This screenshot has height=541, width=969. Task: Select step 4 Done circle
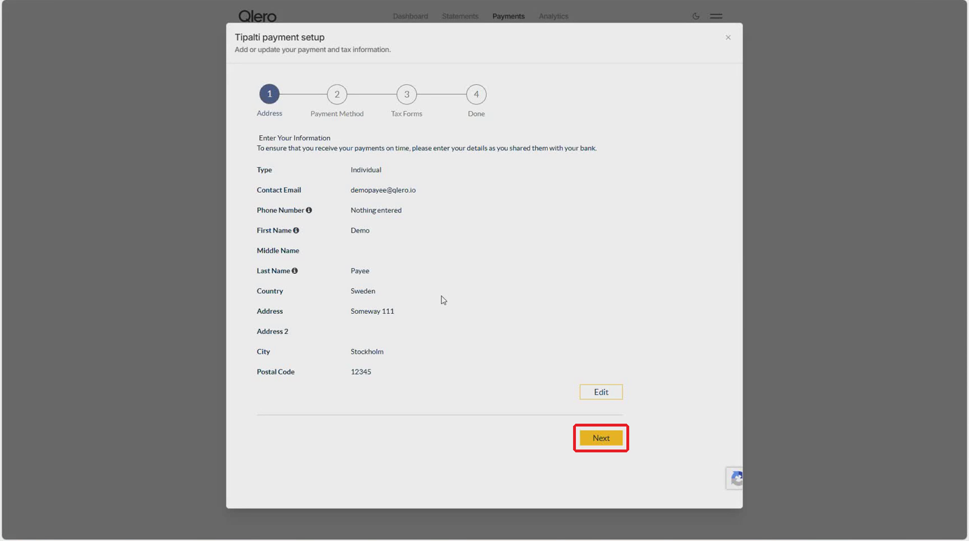coord(476,95)
